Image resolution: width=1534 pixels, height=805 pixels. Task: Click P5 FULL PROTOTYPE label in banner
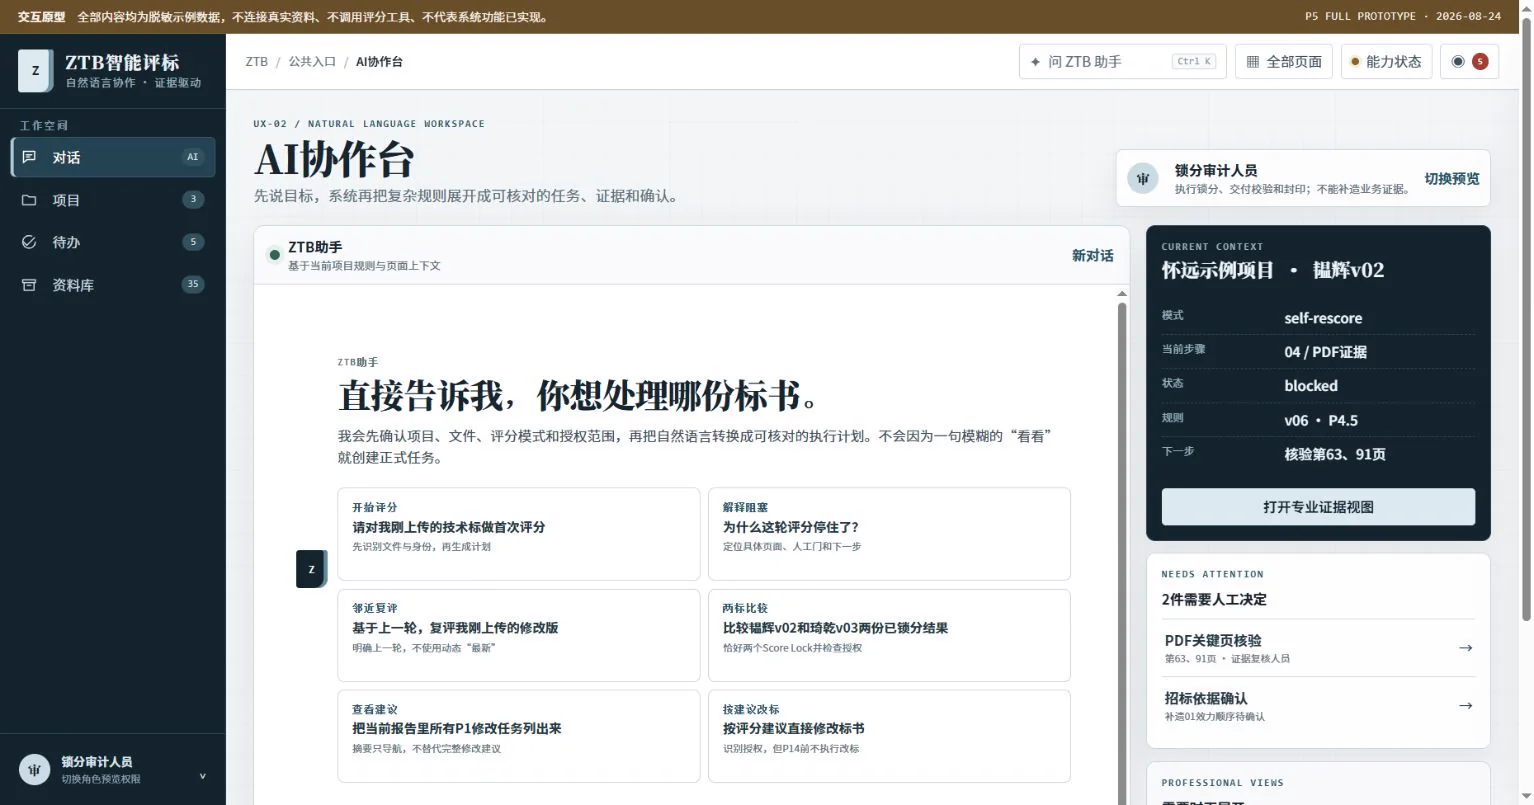1360,16
